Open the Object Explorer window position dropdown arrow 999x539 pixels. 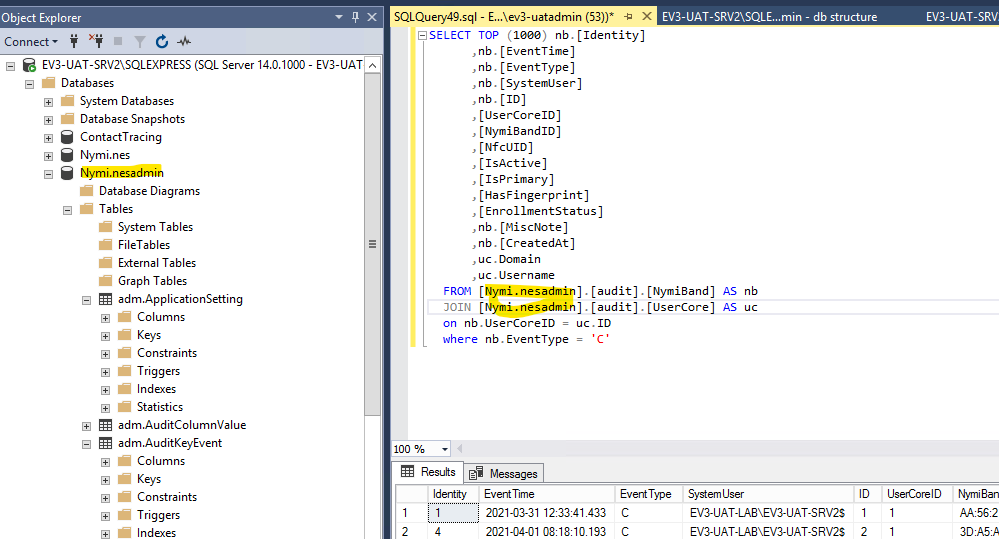339,17
